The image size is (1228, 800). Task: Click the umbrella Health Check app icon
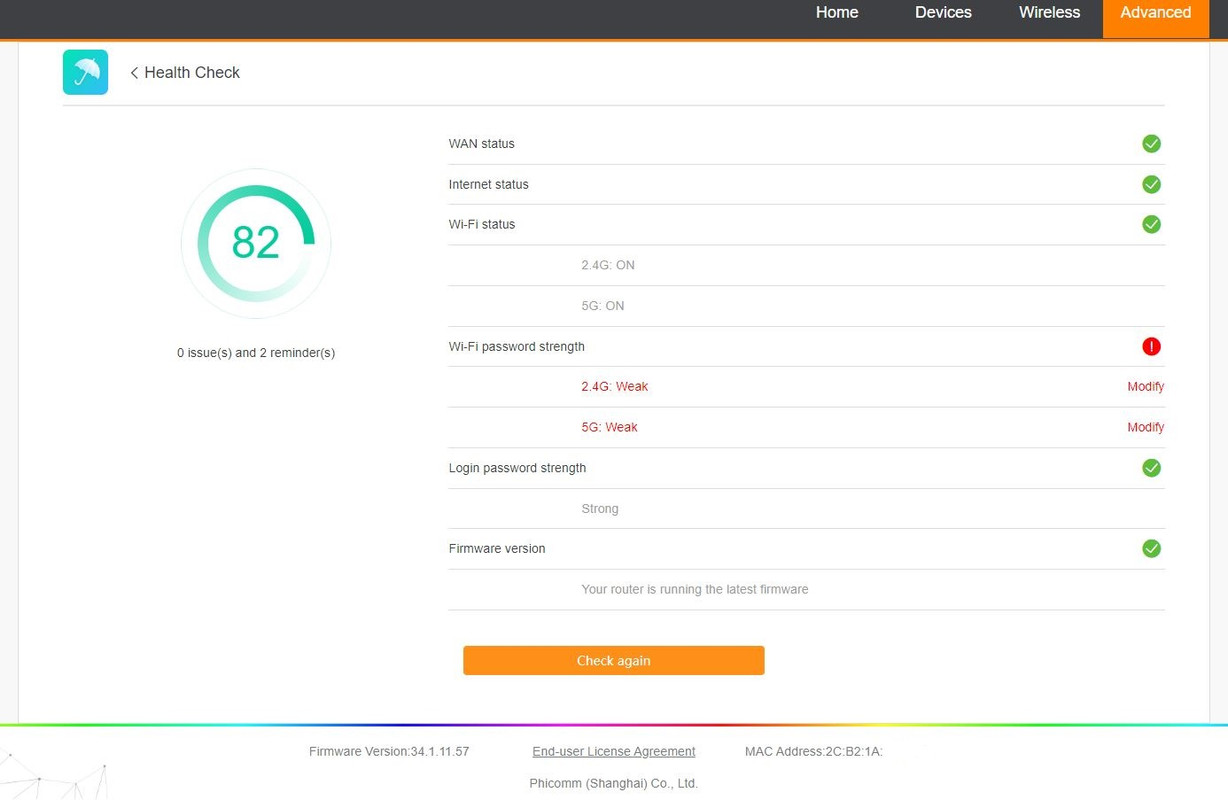pos(85,72)
